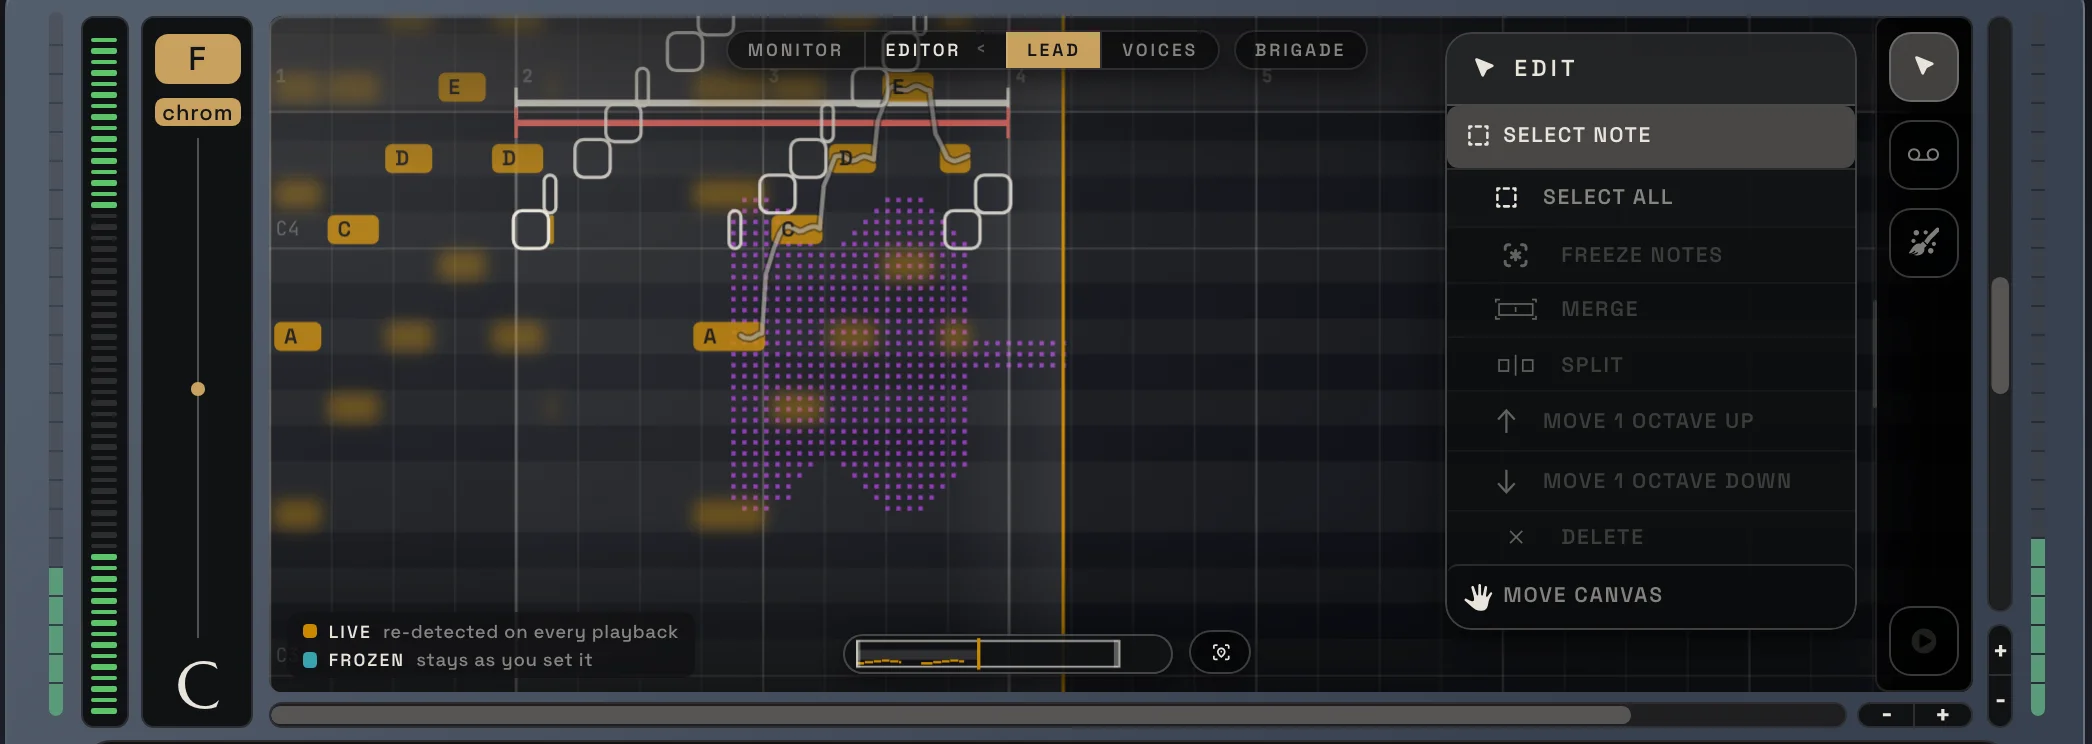Image resolution: width=2092 pixels, height=744 pixels.
Task: Open the chrom scale selector
Action: tap(197, 113)
